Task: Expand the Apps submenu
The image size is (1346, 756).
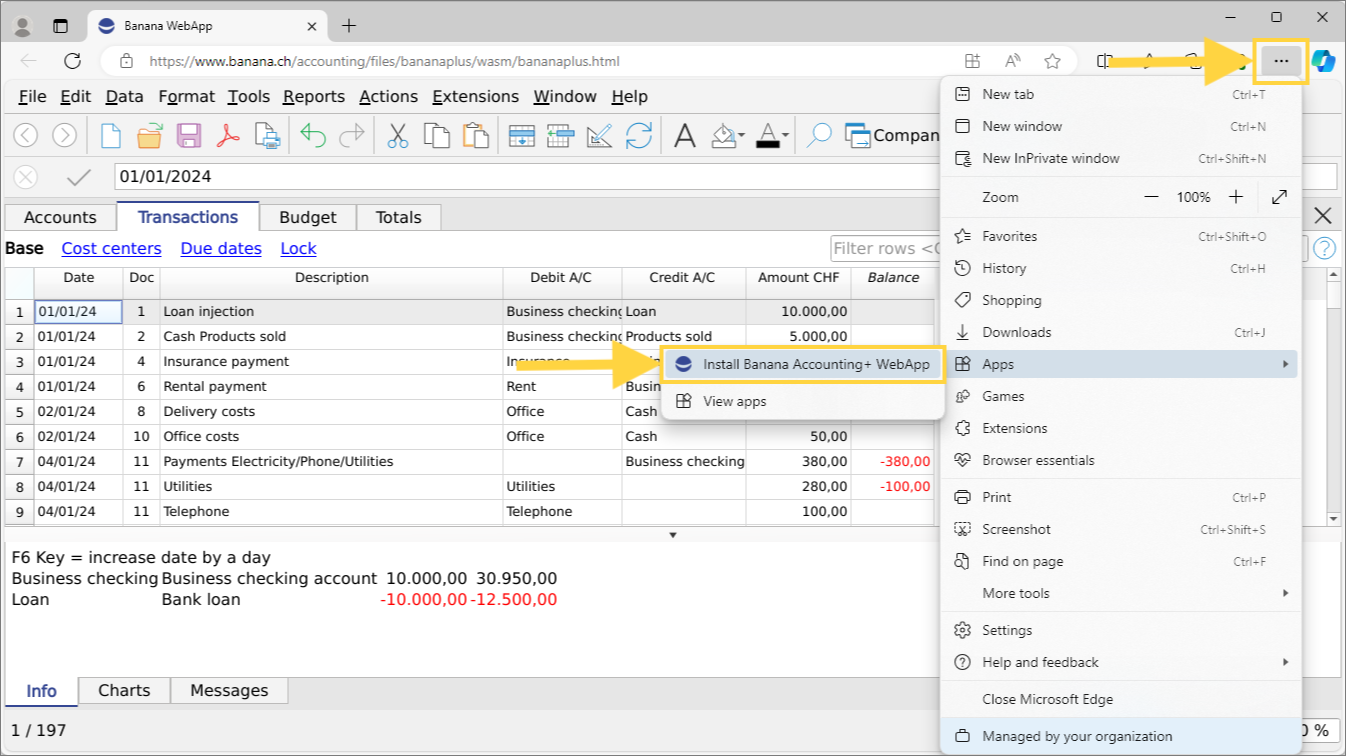Action: (997, 363)
